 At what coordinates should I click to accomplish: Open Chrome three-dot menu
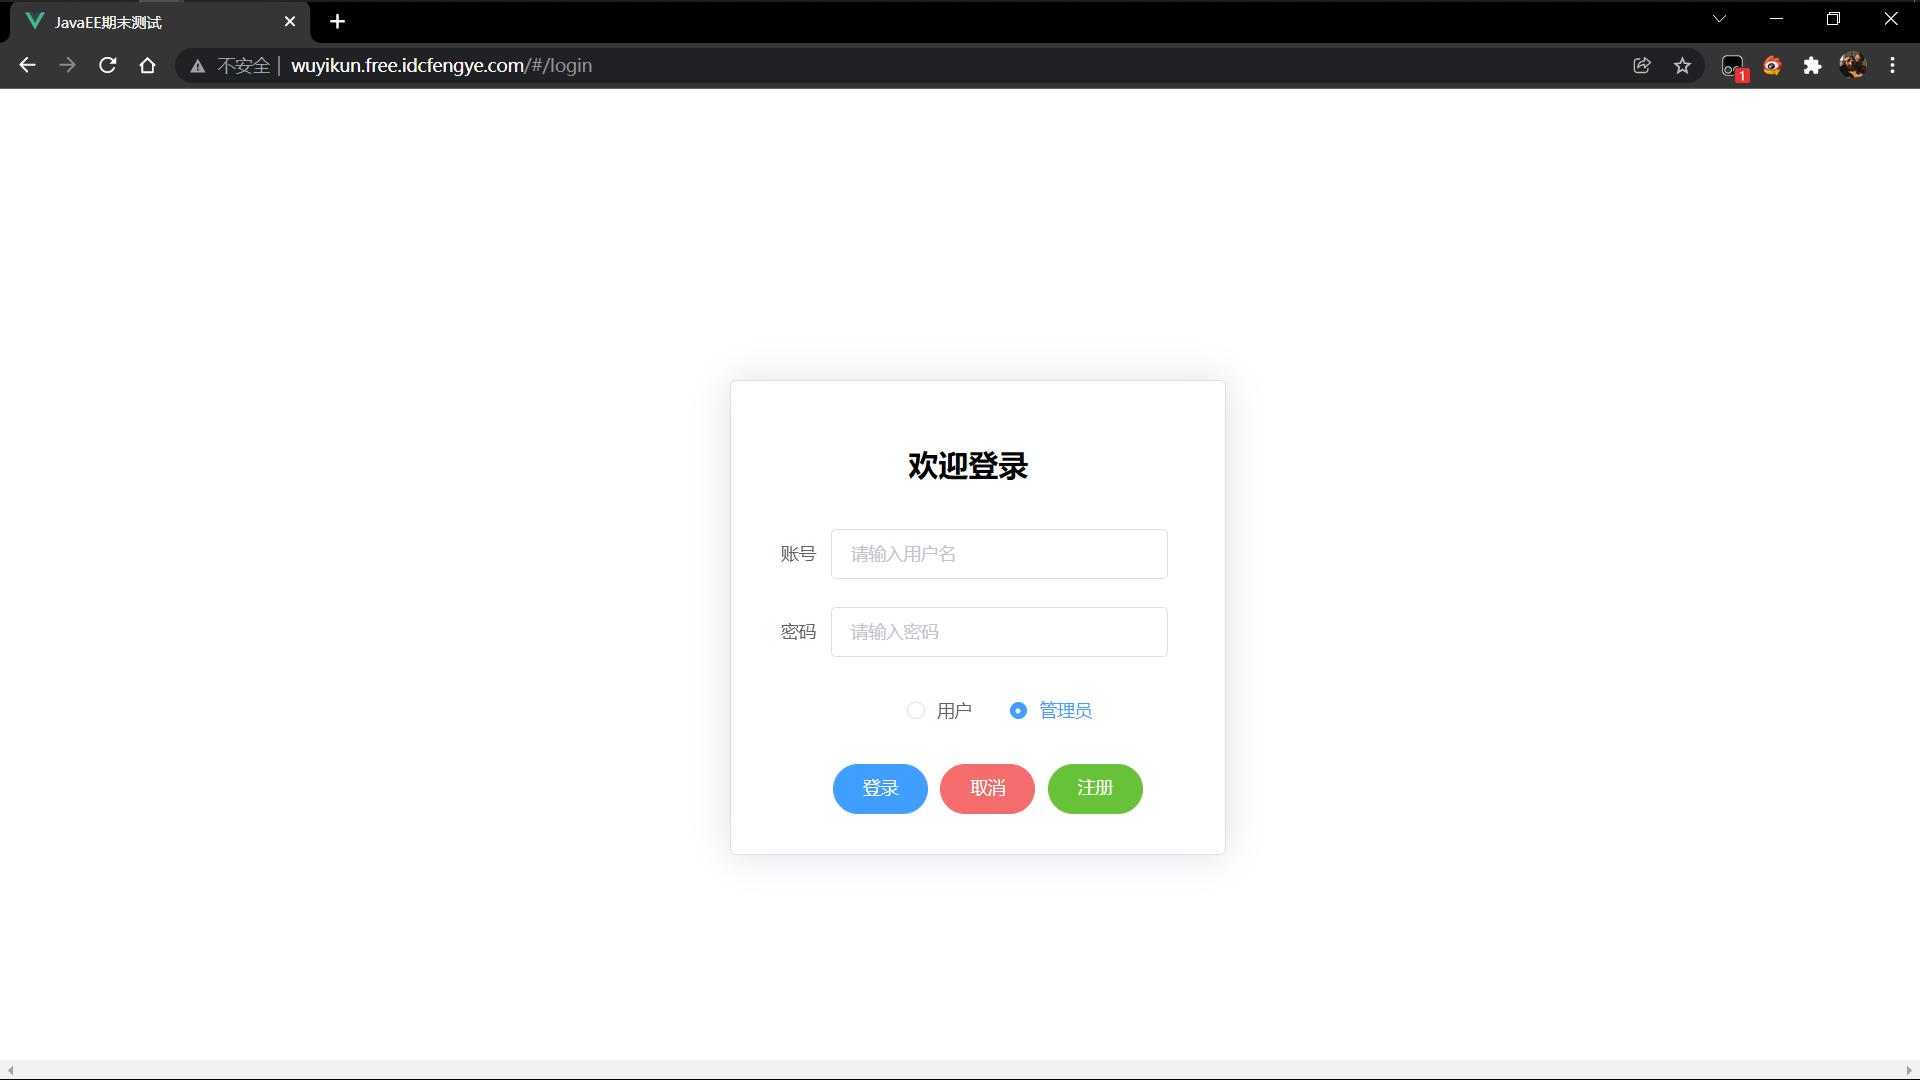click(1892, 66)
